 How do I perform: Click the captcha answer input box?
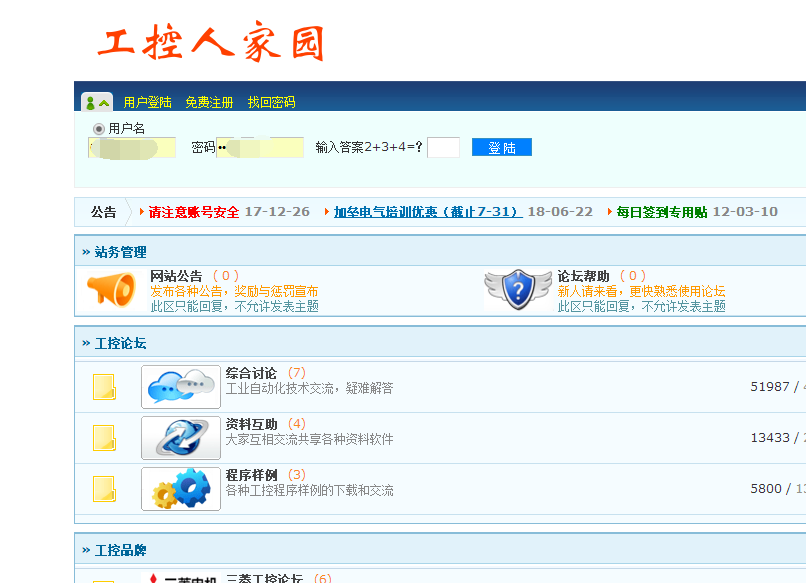[443, 148]
